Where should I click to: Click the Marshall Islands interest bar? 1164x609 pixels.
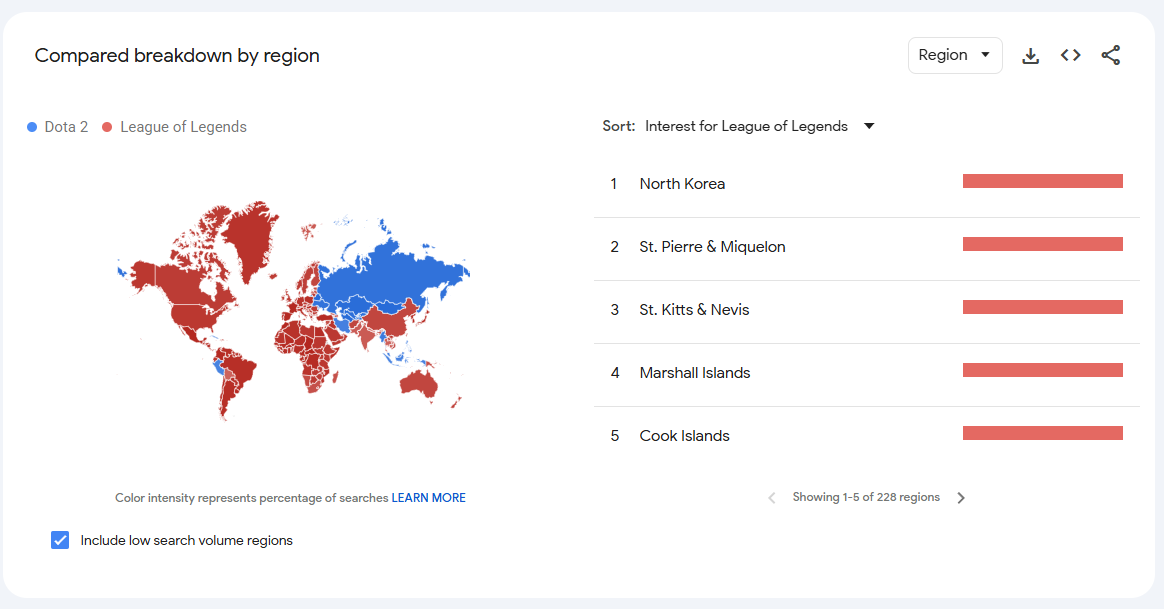click(1042, 370)
